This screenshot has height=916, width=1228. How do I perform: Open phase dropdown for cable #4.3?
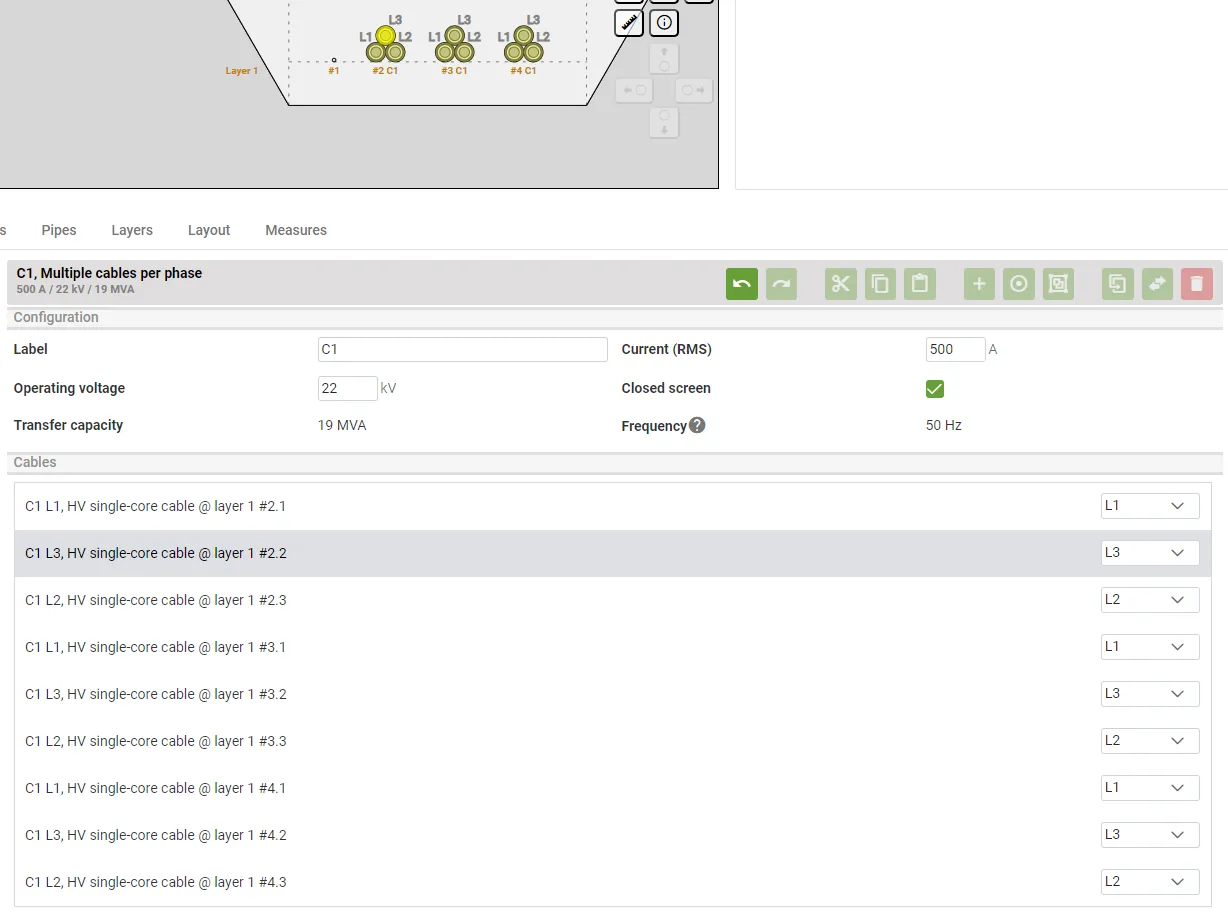(1149, 882)
